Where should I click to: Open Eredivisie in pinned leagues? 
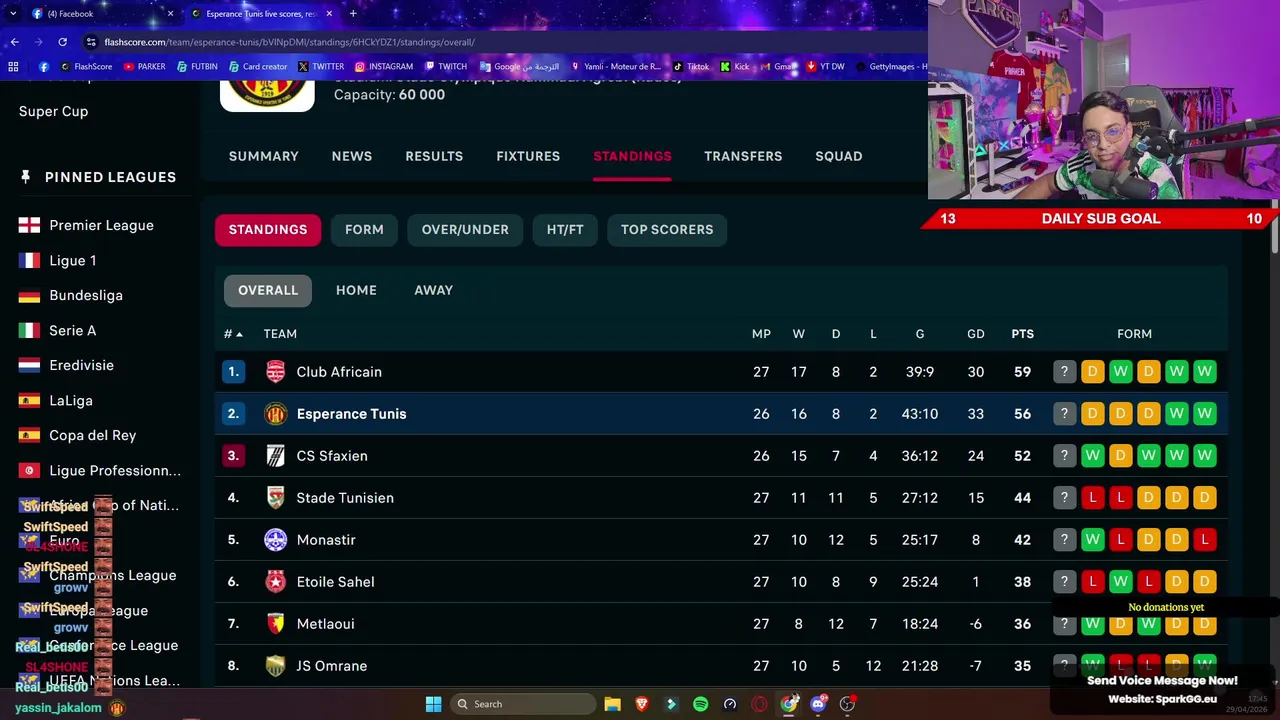pos(81,365)
